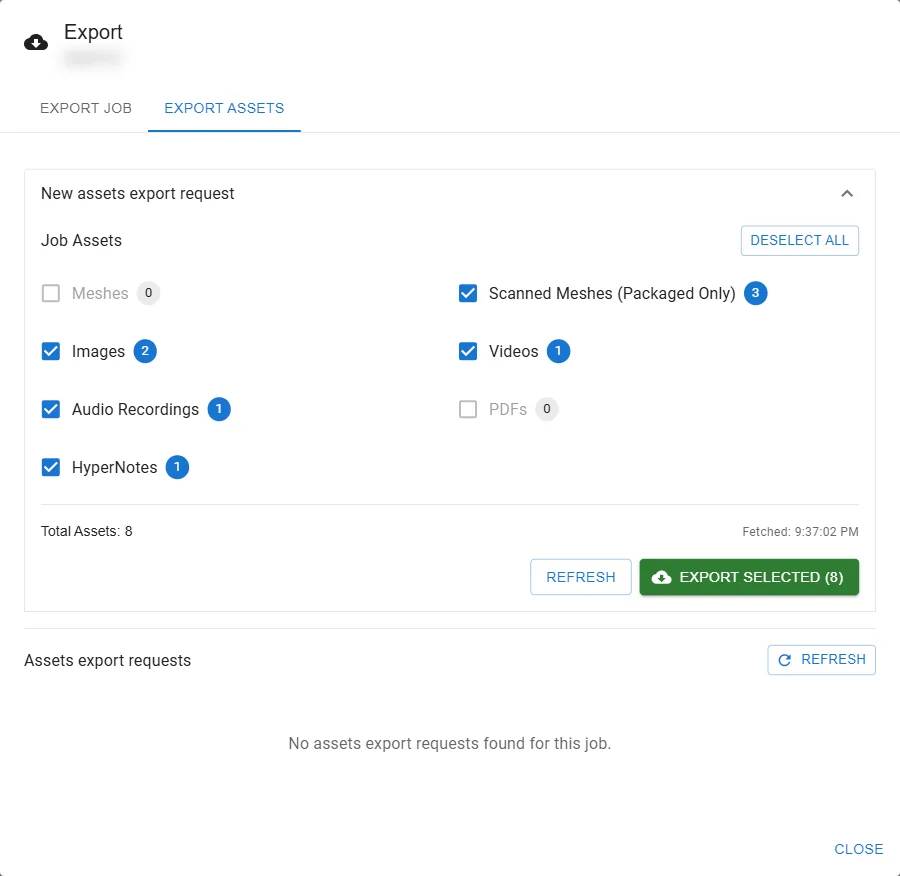Click the Export dialog title text
Image resolution: width=900 pixels, height=876 pixels.
pyautogui.click(x=93, y=32)
